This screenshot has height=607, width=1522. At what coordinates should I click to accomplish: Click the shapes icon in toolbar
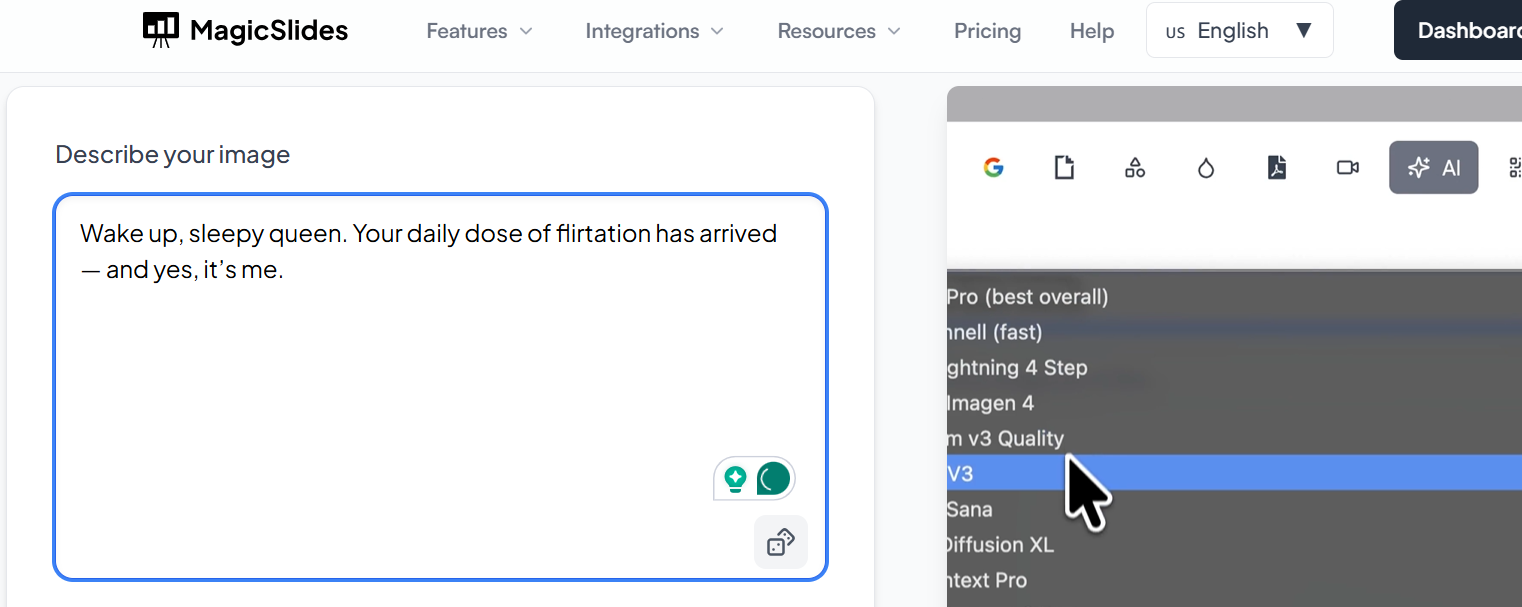point(1135,168)
